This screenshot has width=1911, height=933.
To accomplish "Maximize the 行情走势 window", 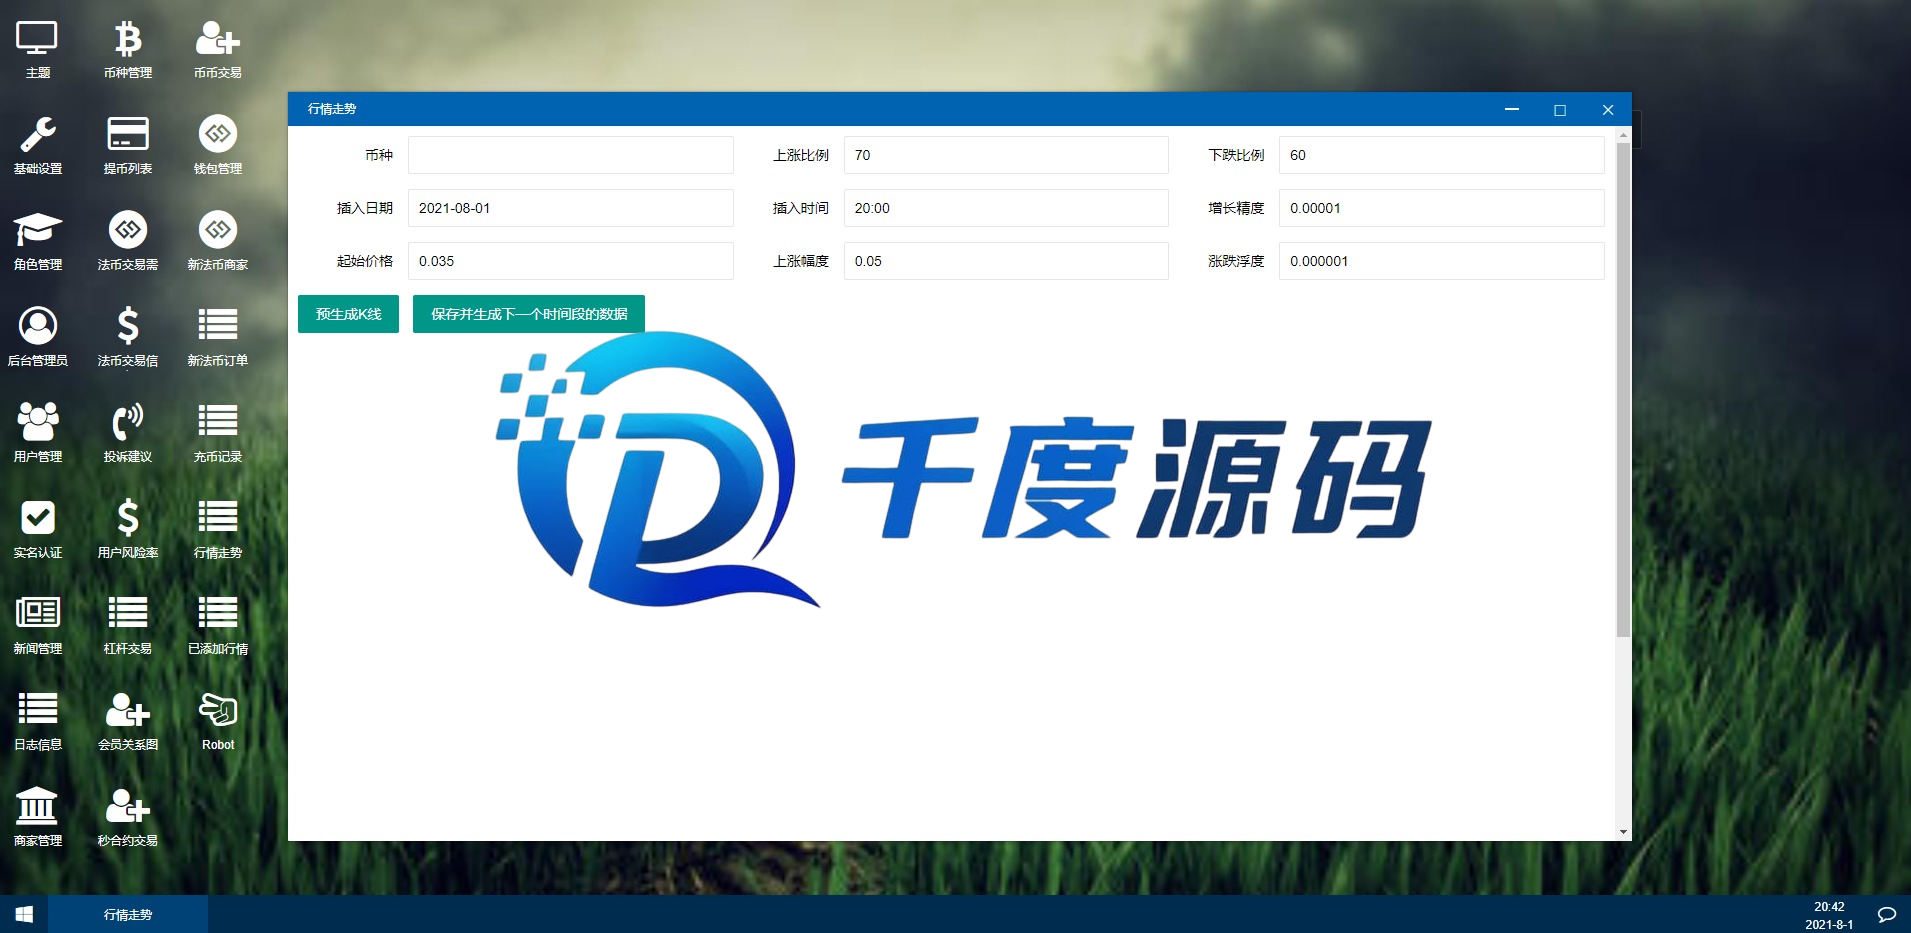I will 1560,109.
